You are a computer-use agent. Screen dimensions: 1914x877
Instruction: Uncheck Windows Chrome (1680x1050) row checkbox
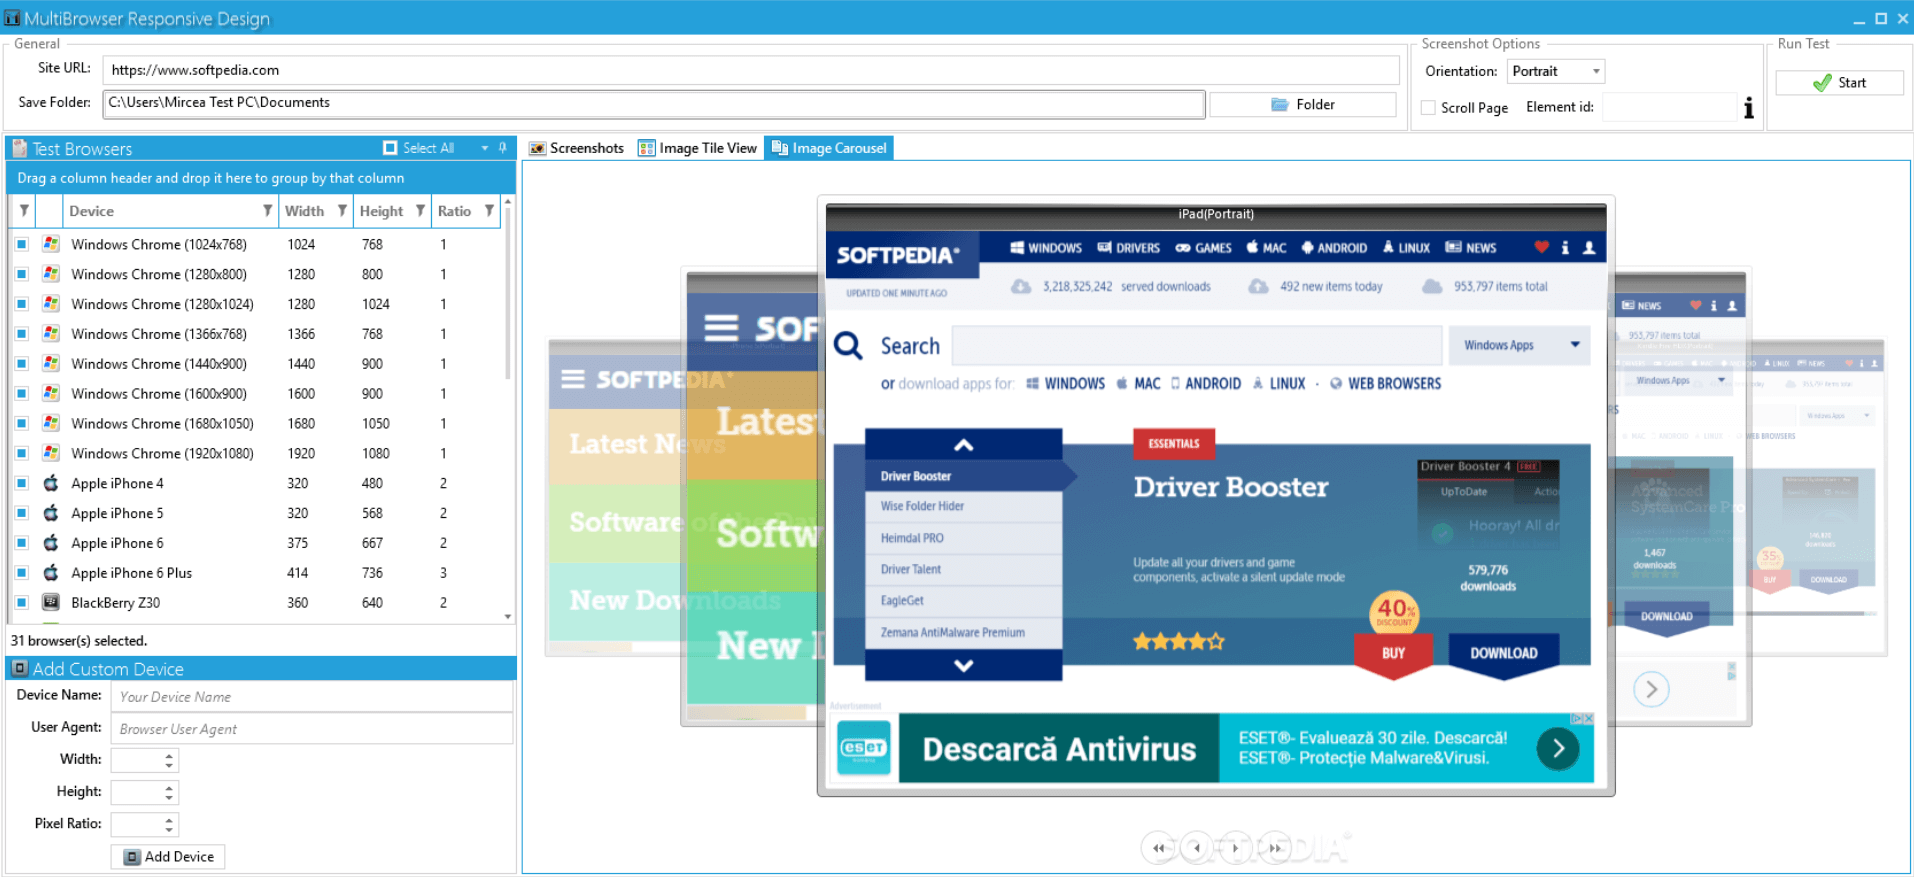[x=22, y=424]
